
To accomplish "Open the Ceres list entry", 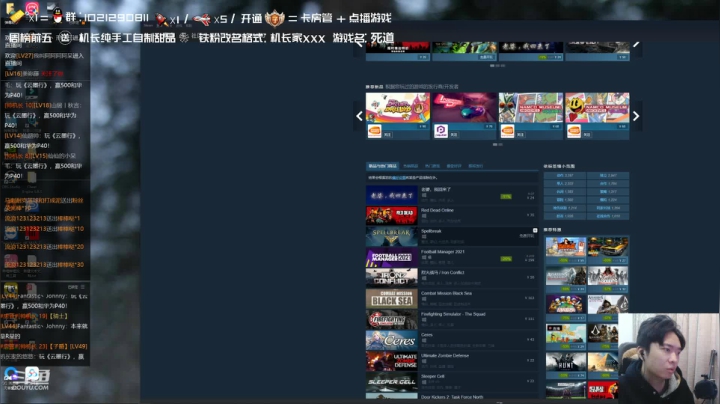I will coord(452,340).
